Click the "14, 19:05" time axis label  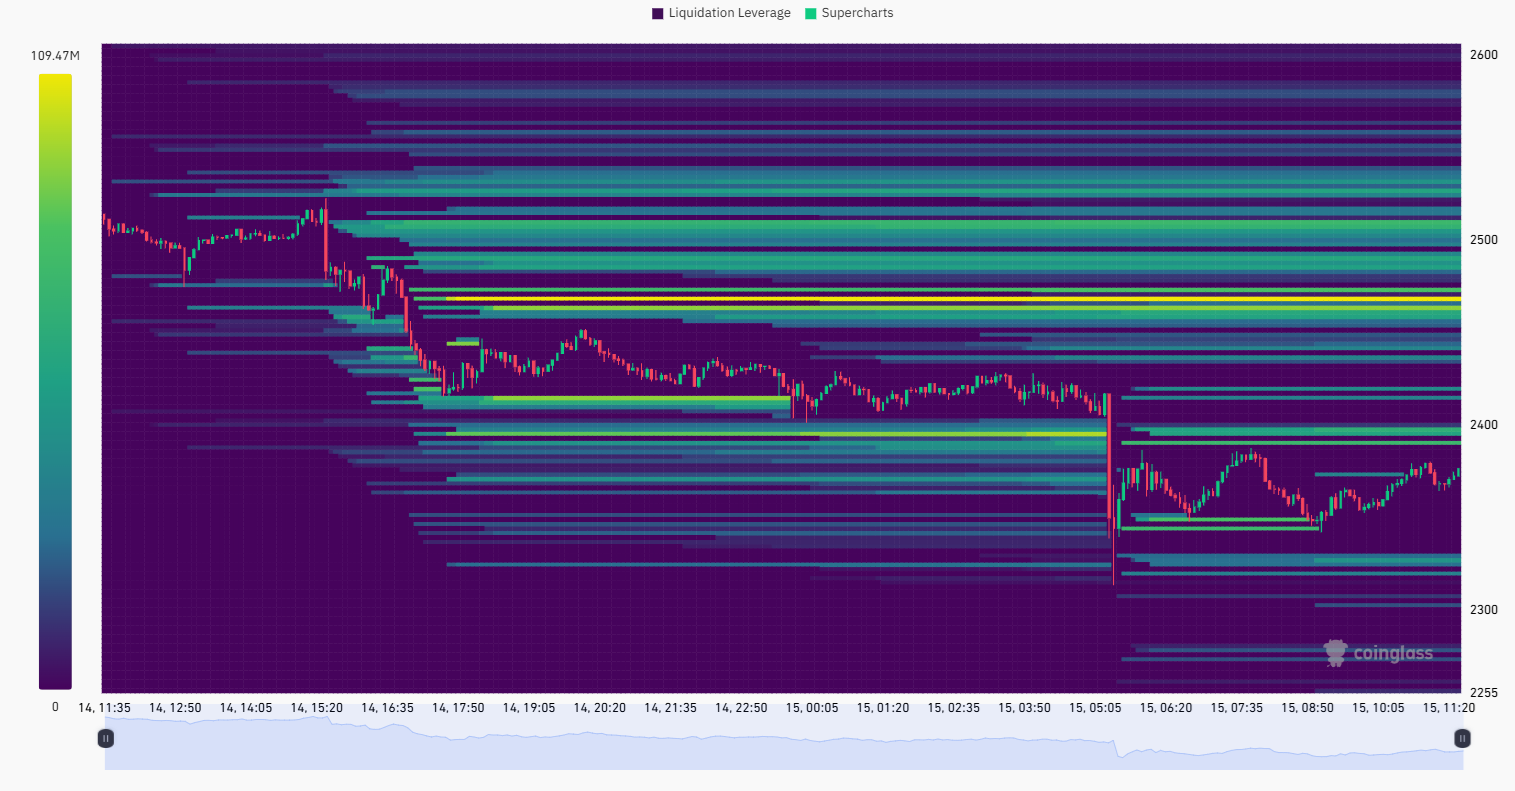pyautogui.click(x=529, y=708)
